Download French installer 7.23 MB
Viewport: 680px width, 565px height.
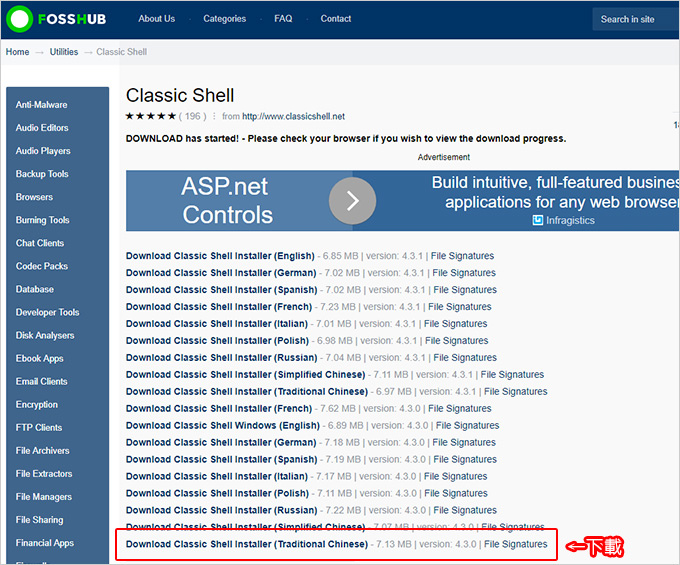point(219,307)
